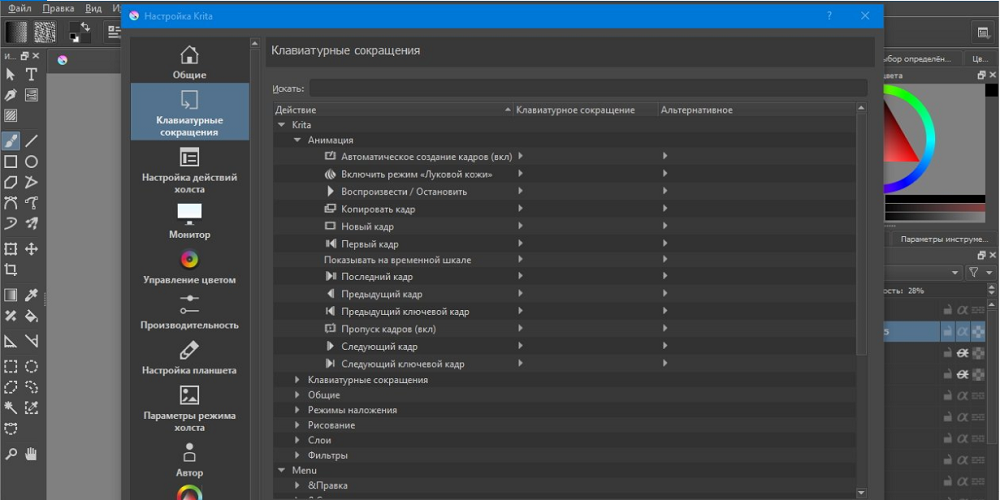
Task: Go to Общие settings page
Action: click(189, 62)
